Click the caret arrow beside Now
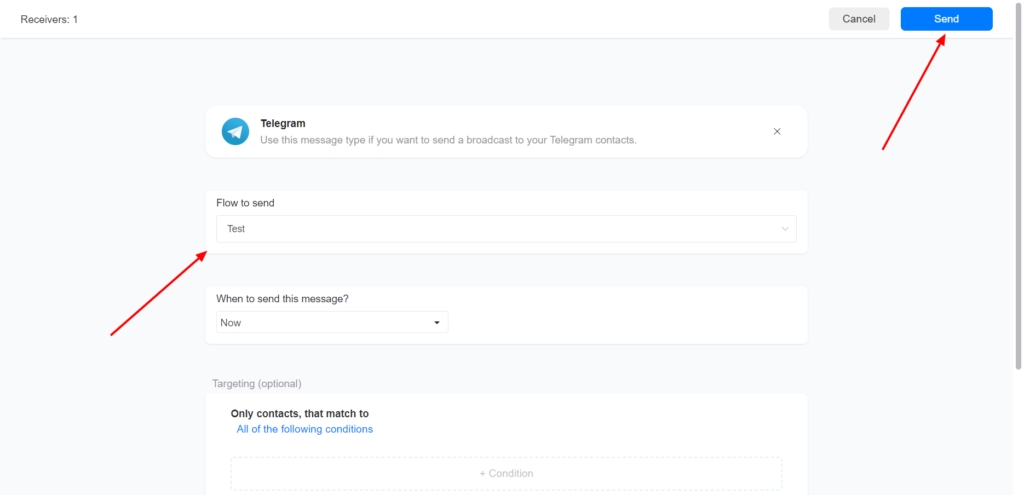Viewport: 1024px width, 495px height. pyautogui.click(x=437, y=322)
